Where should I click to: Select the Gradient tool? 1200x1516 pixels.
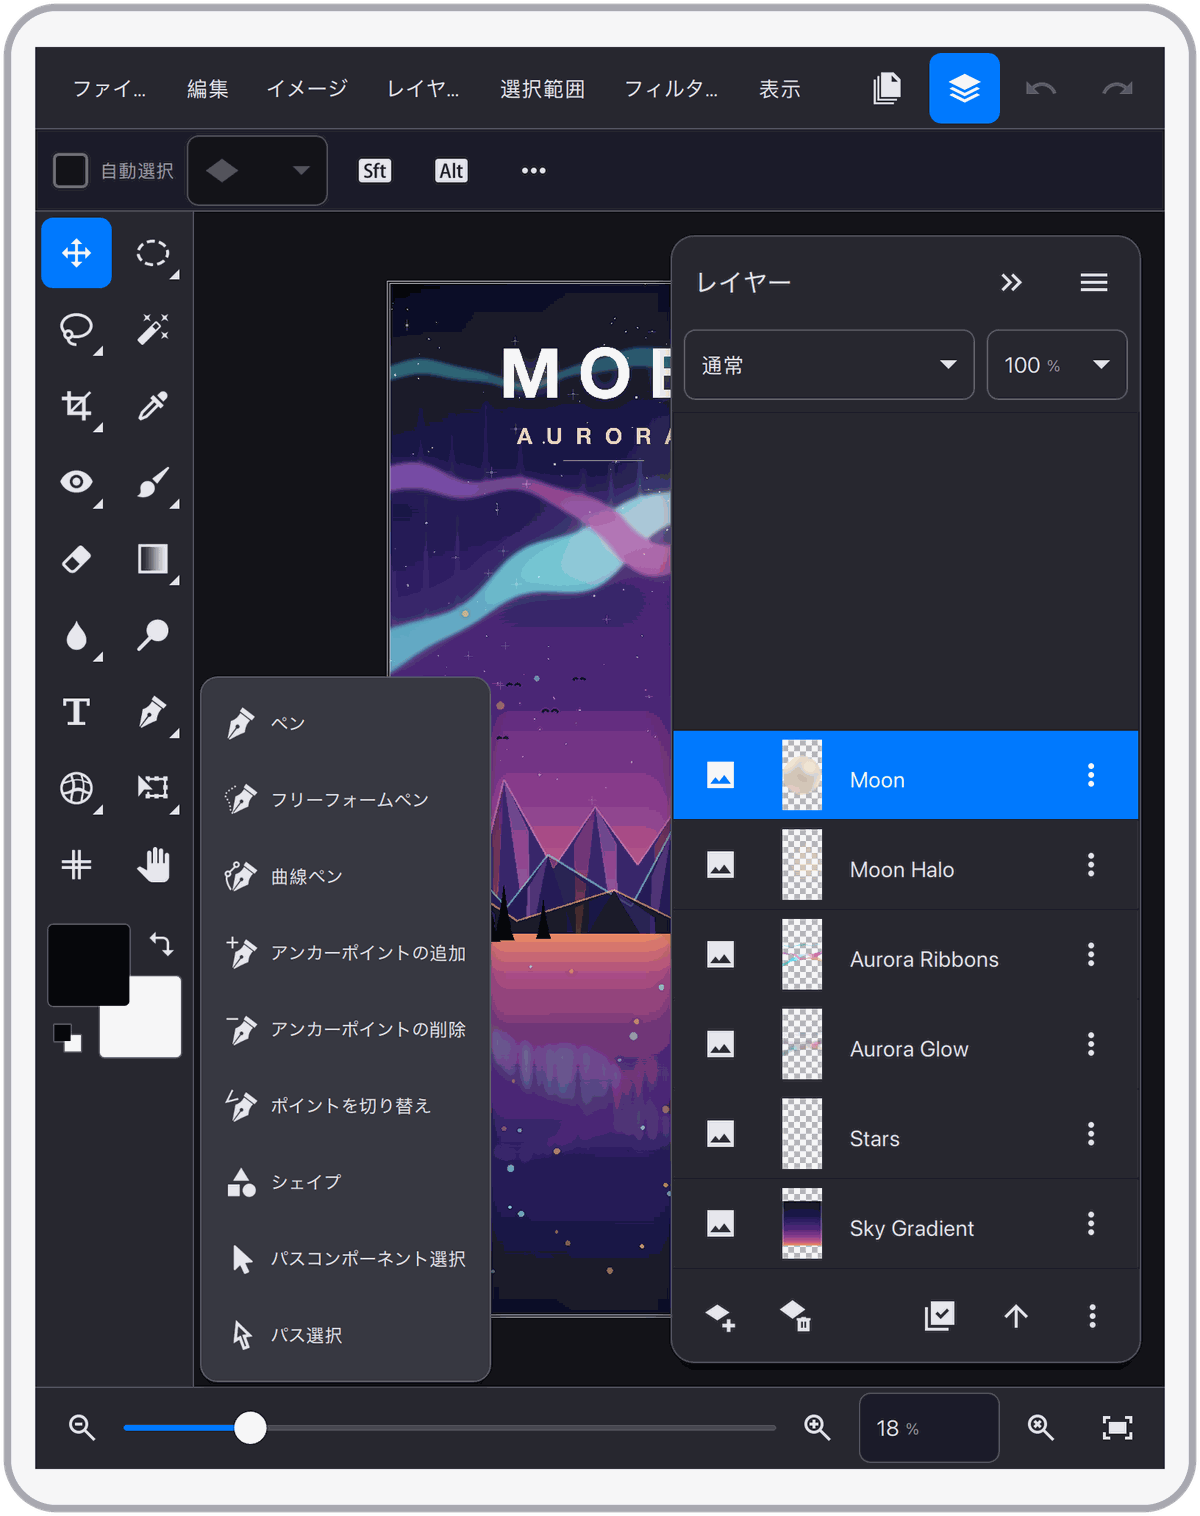click(153, 559)
